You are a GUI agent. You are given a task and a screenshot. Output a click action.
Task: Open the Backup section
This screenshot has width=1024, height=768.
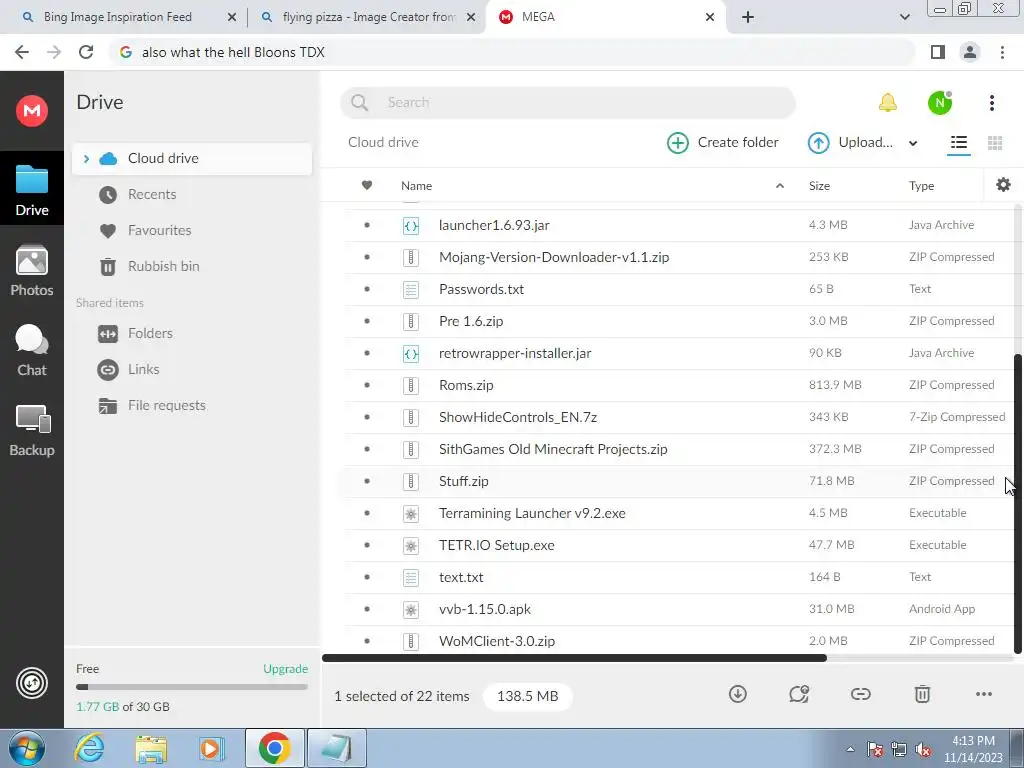(32, 430)
